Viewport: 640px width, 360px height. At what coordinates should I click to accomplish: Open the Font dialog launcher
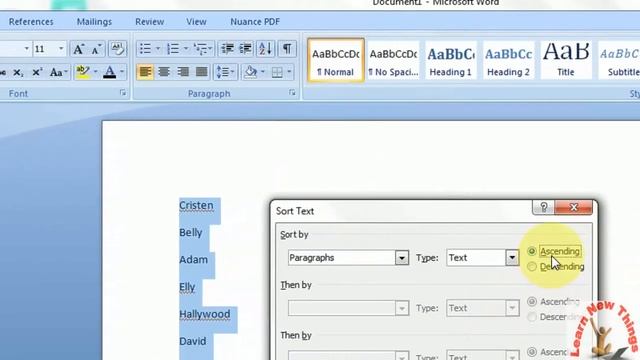coord(123,93)
